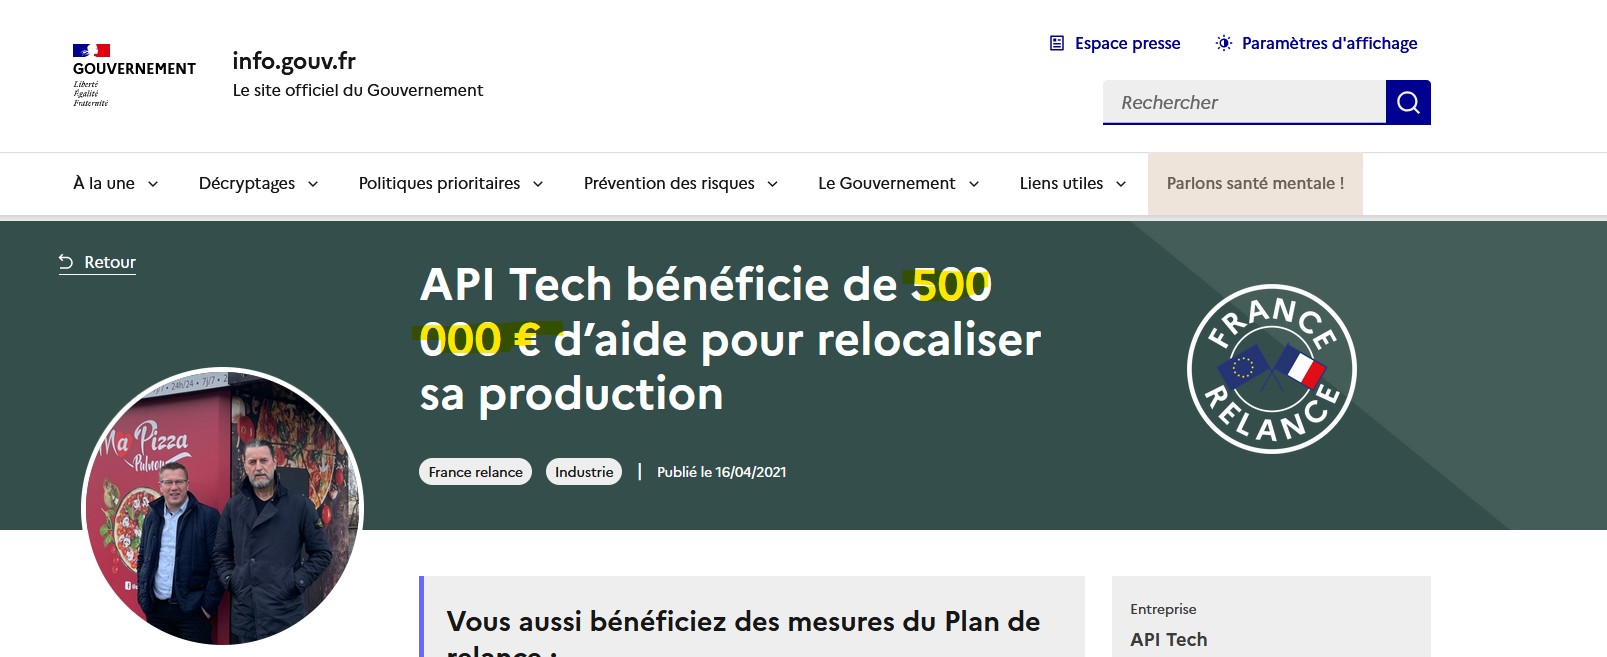Expand the À la une menu

[115, 184]
